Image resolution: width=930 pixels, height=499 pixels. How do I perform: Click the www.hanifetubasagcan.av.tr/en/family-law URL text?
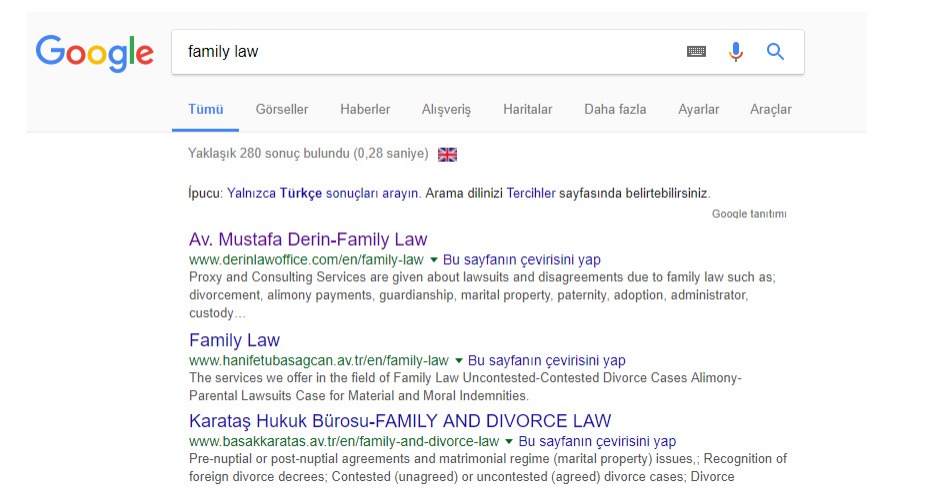pyautogui.click(x=319, y=361)
